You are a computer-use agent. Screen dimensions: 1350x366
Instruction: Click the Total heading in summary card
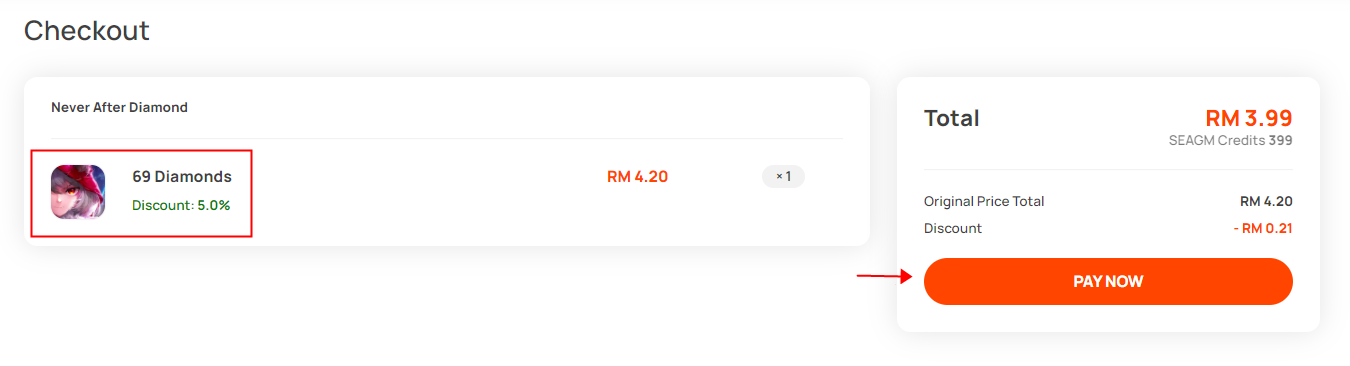pyautogui.click(x=952, y=118)
